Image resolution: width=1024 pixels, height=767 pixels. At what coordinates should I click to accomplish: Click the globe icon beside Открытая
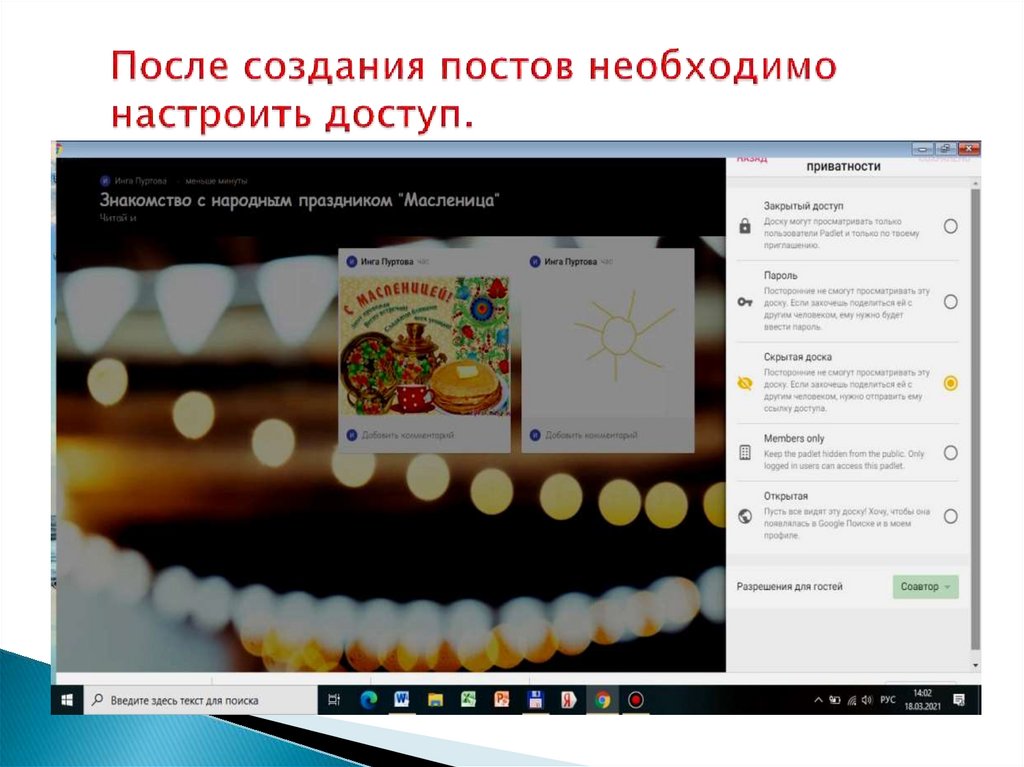point(744,516)
